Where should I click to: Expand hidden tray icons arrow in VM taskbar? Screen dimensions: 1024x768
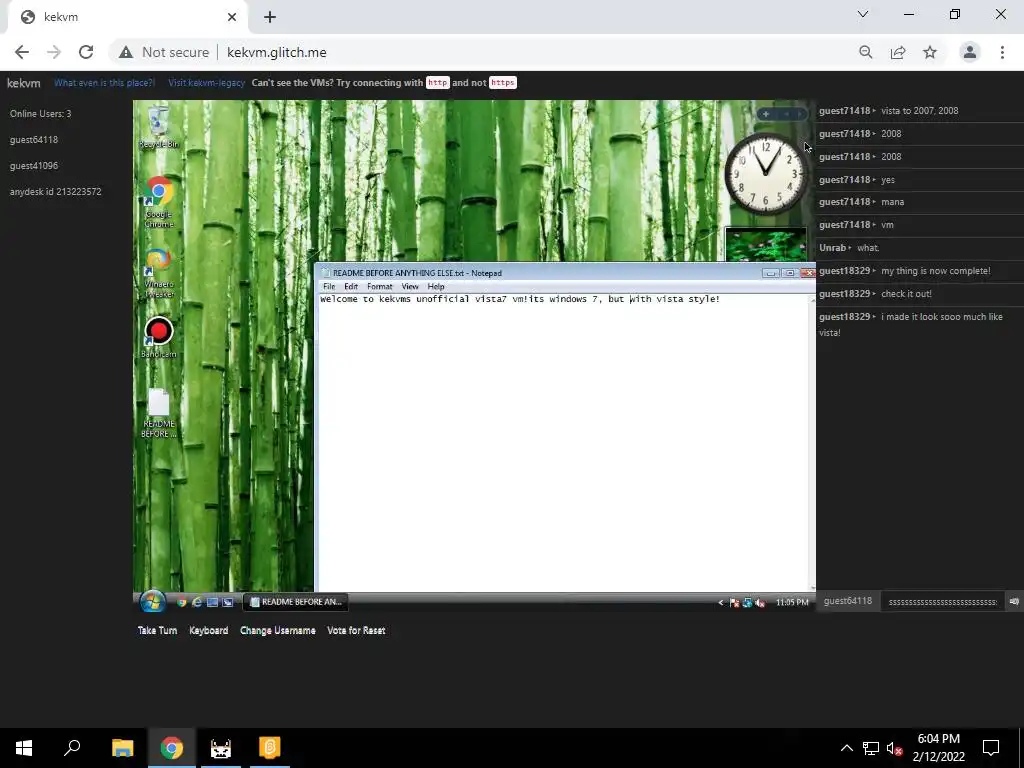pos(720,602)
